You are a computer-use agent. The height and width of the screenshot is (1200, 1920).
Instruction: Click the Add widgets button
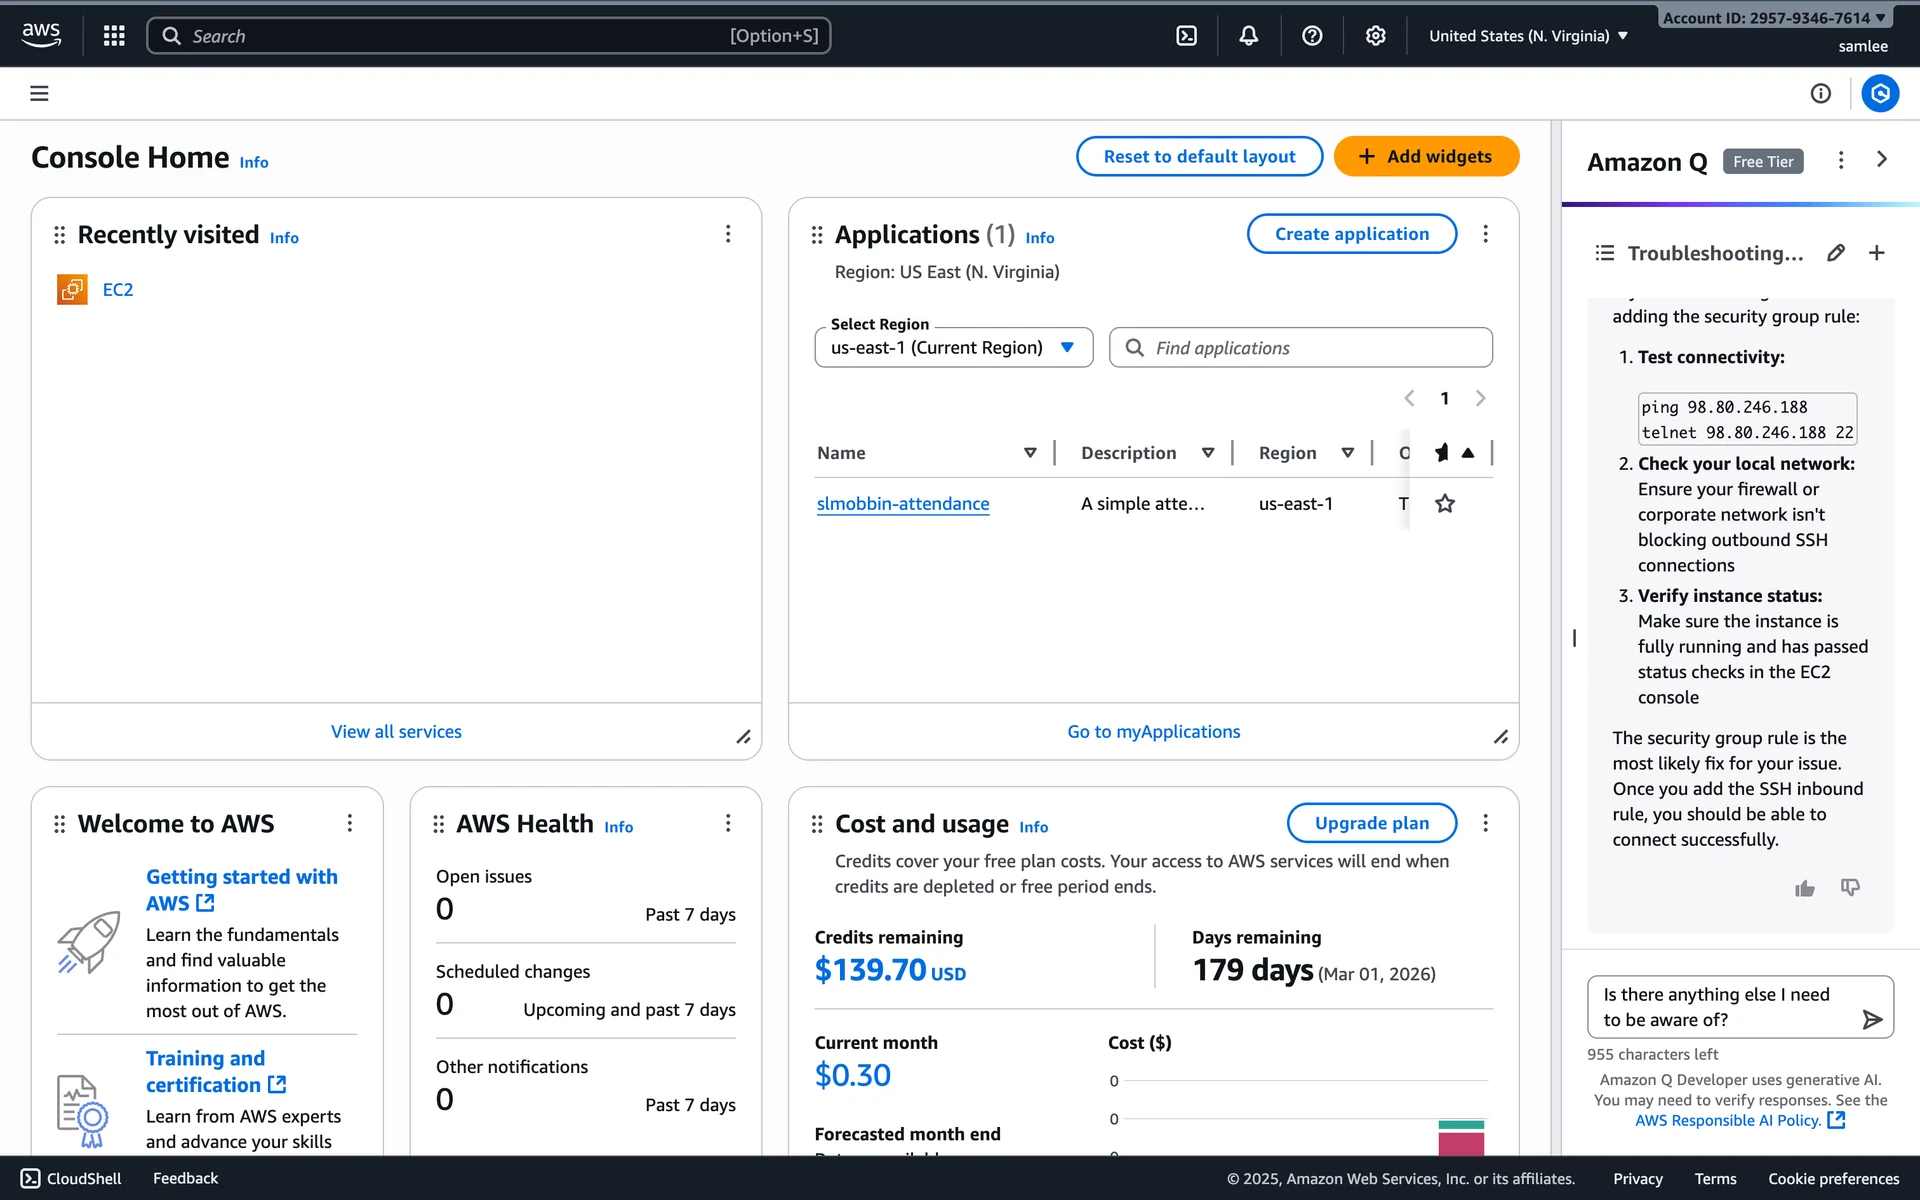click(x=1426, y=157)
